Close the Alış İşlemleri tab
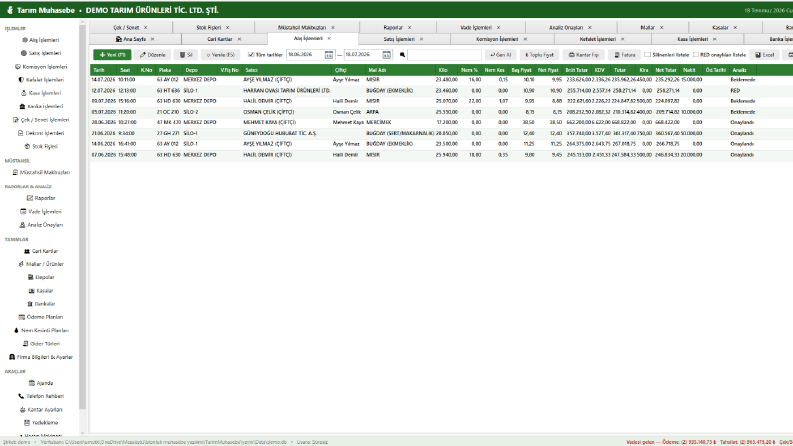This screenshot has height=446, width=793. click(329, 38)
